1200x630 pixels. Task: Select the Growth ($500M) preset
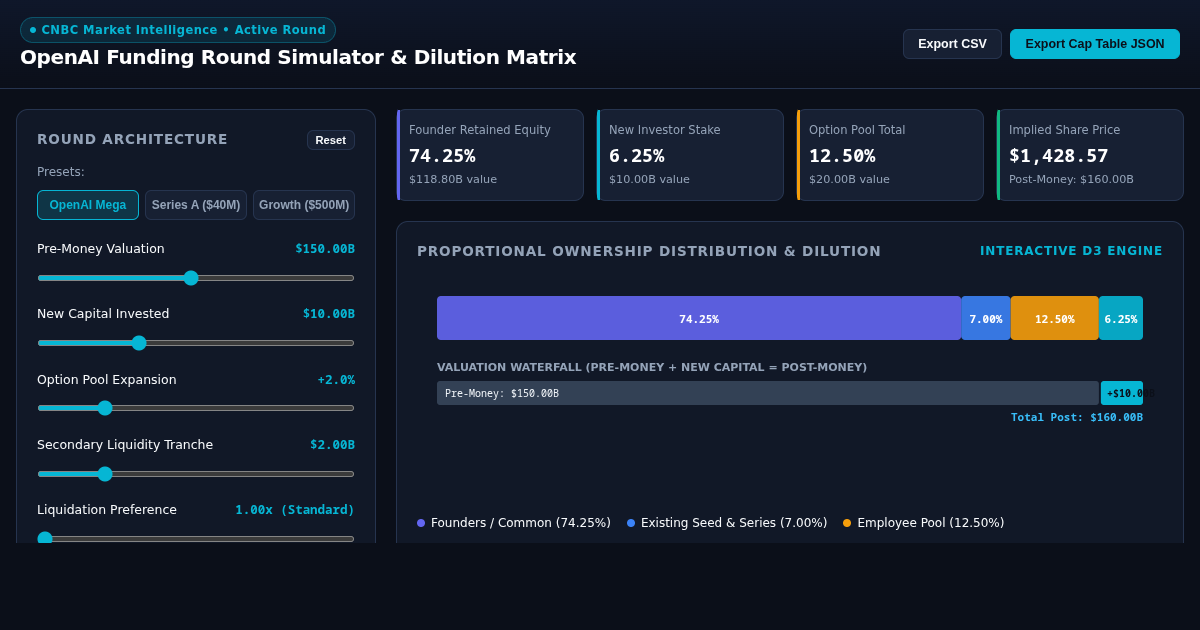304,205
